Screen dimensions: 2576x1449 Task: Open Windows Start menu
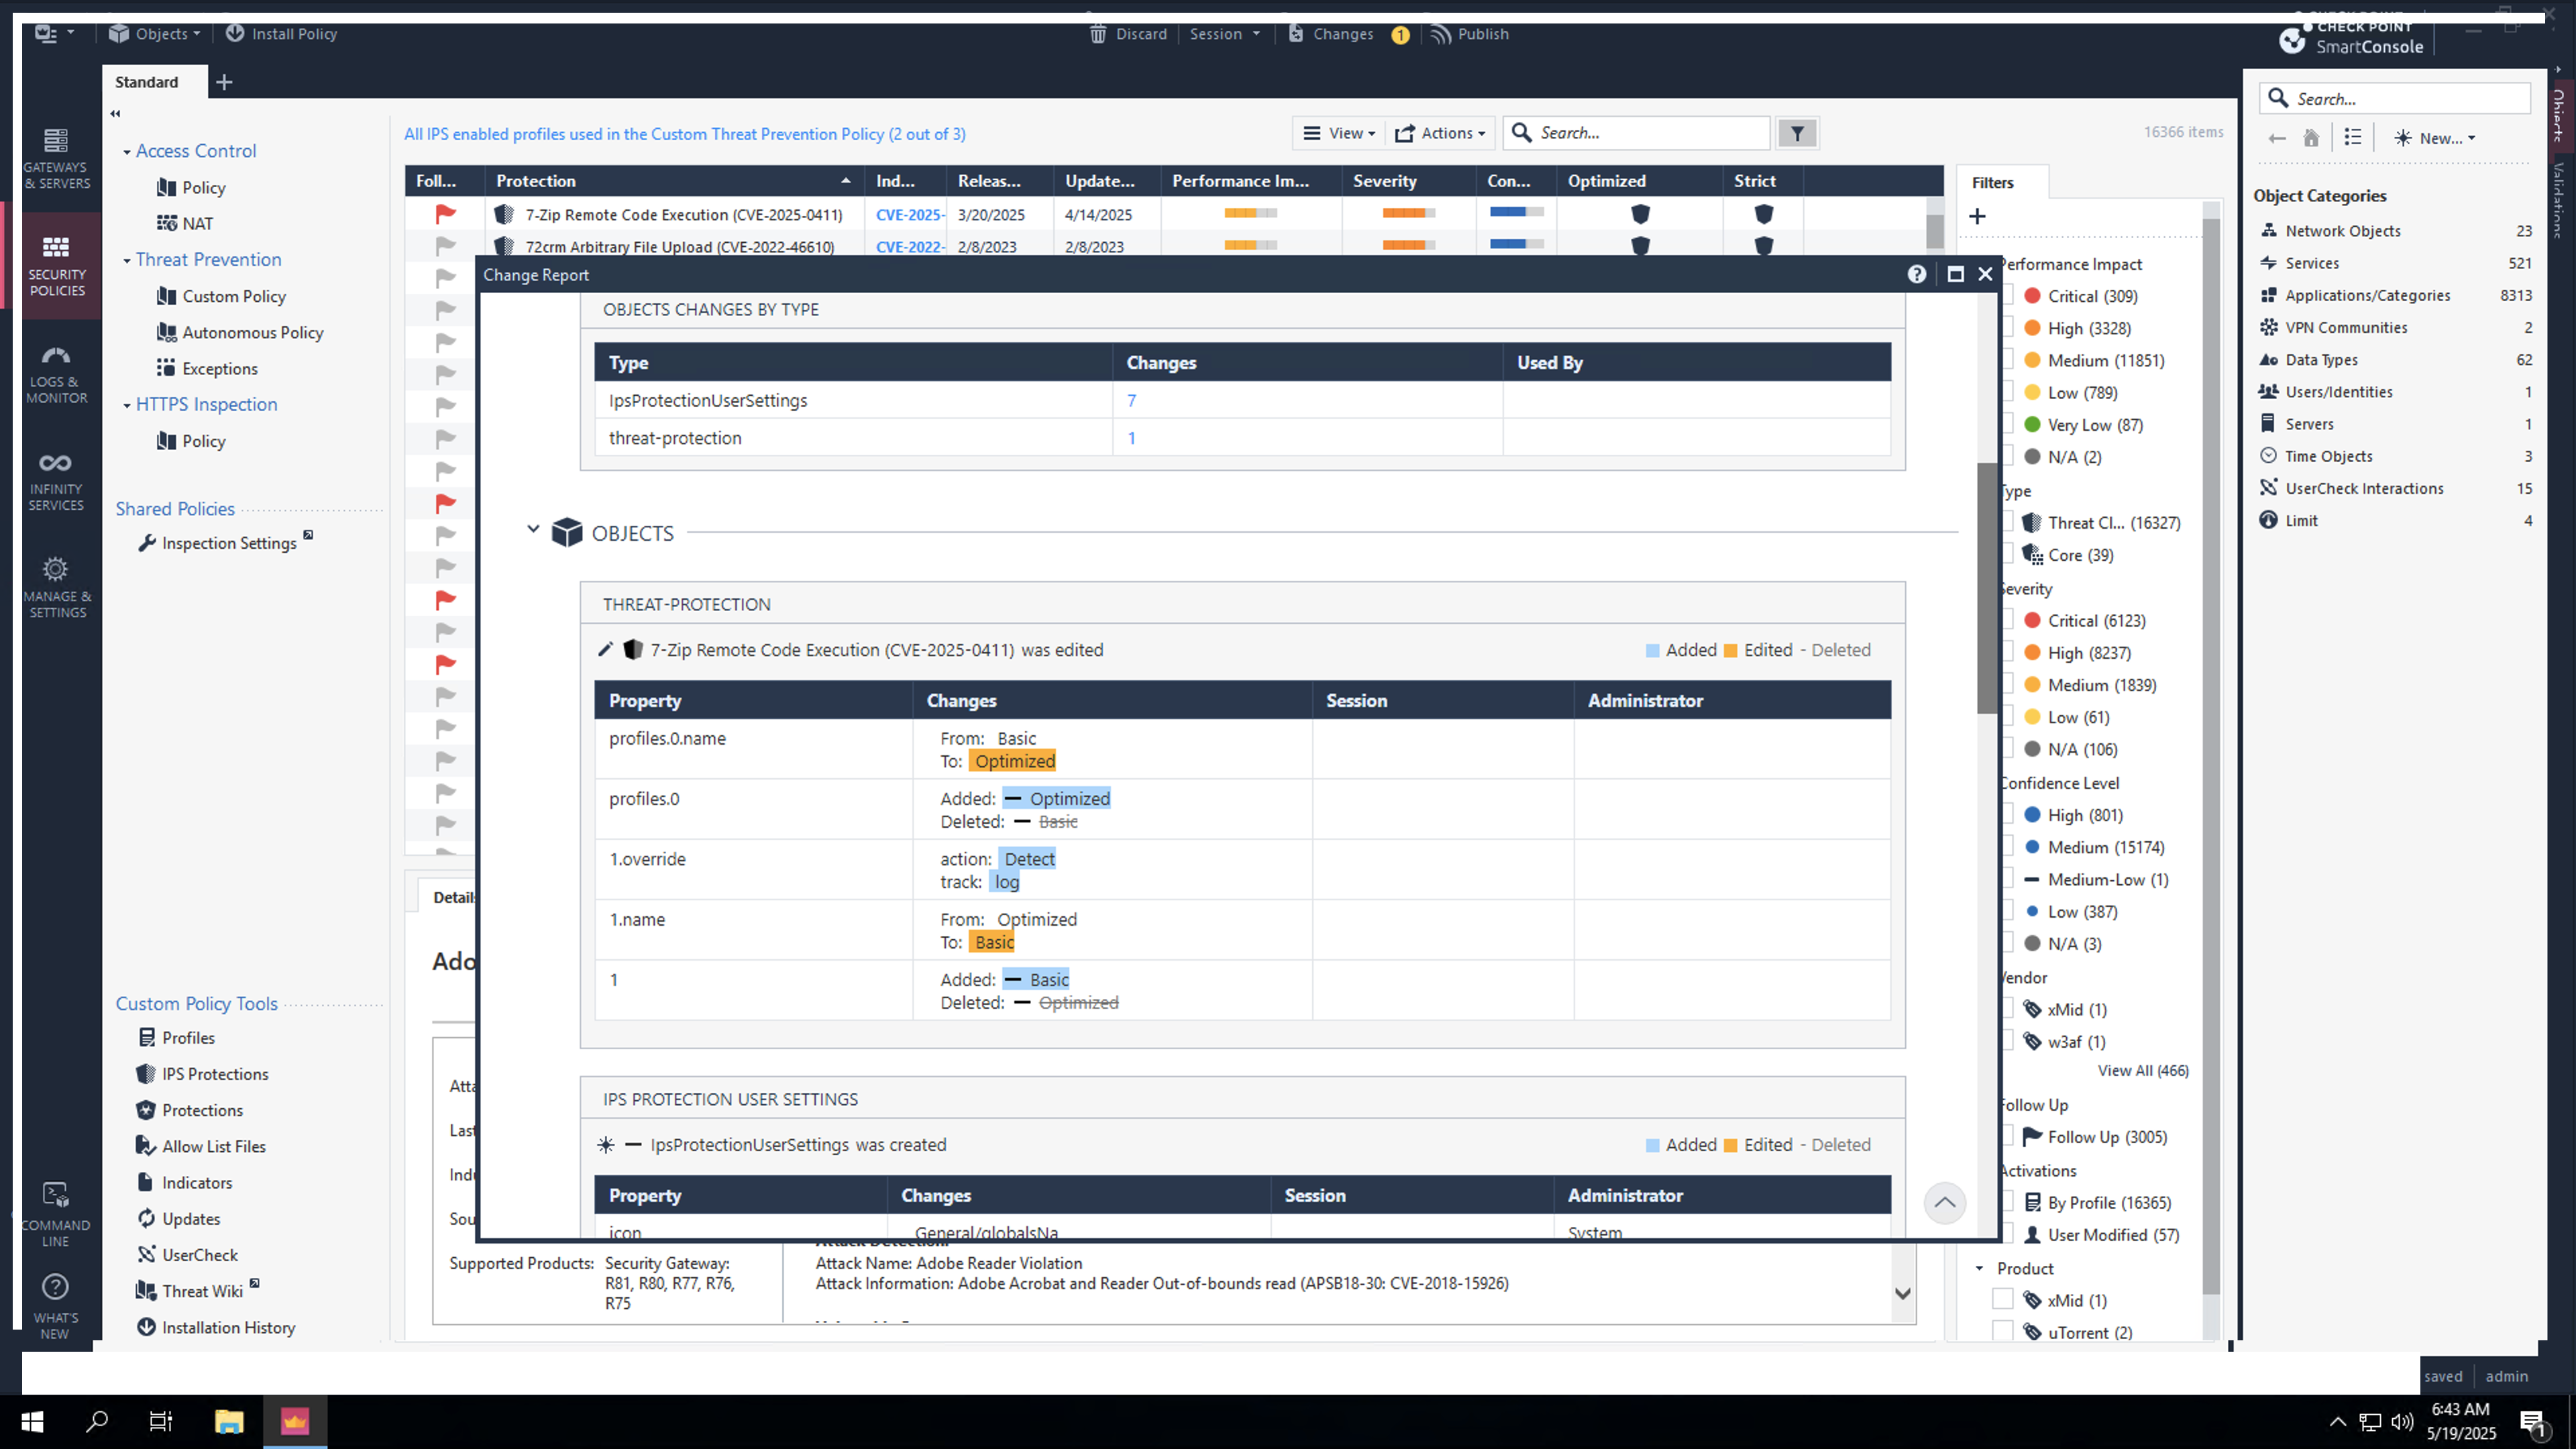tap(32, 1421)
